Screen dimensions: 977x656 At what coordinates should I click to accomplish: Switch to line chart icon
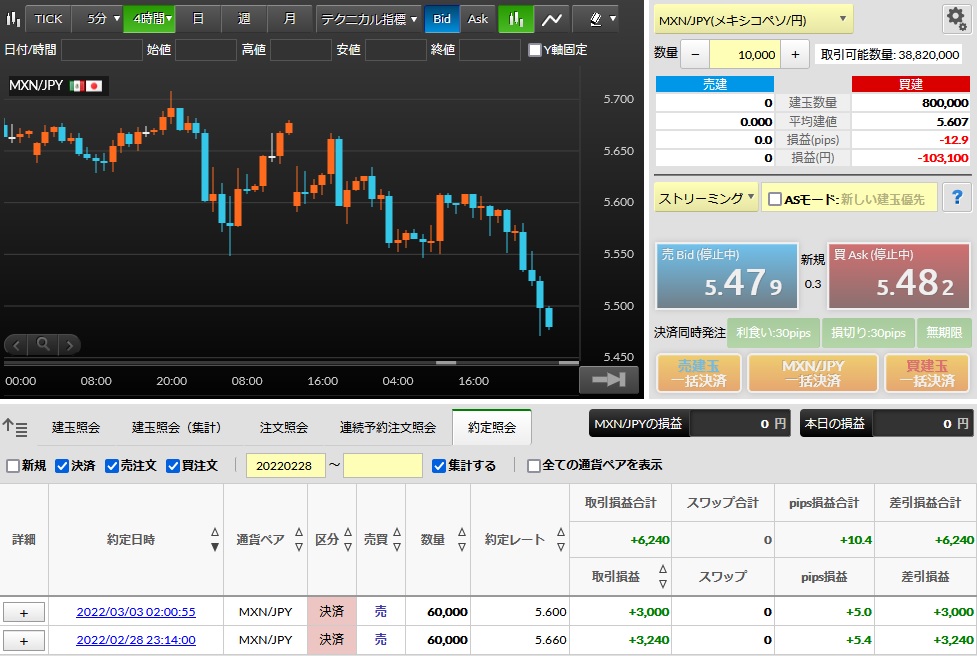[x=551, y=19]
